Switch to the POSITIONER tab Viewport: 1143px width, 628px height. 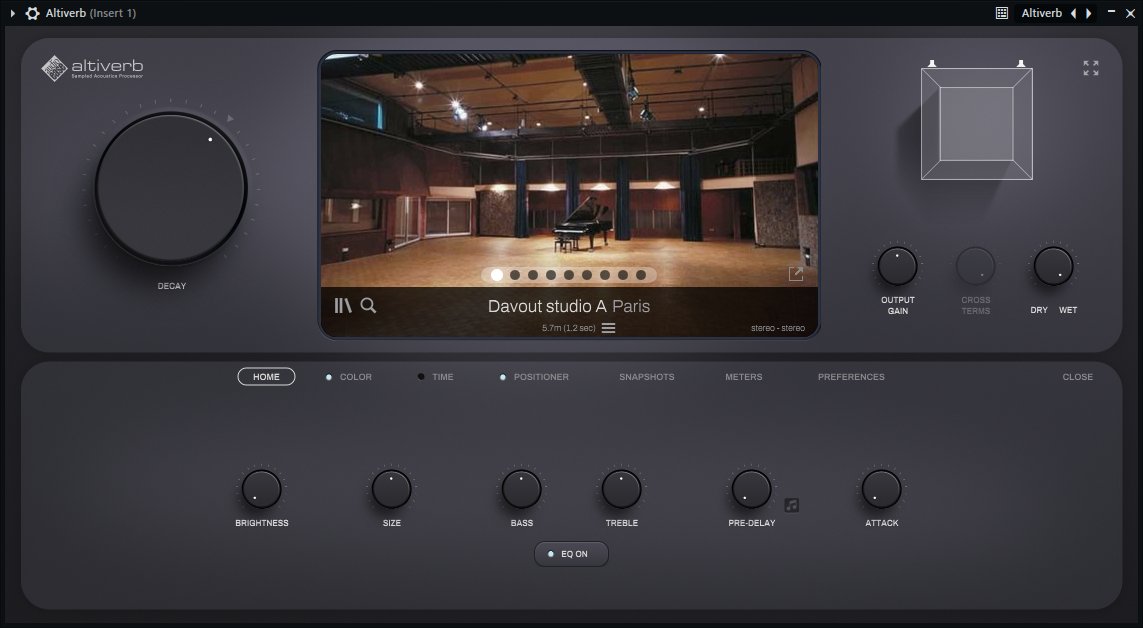coord(541,377)
